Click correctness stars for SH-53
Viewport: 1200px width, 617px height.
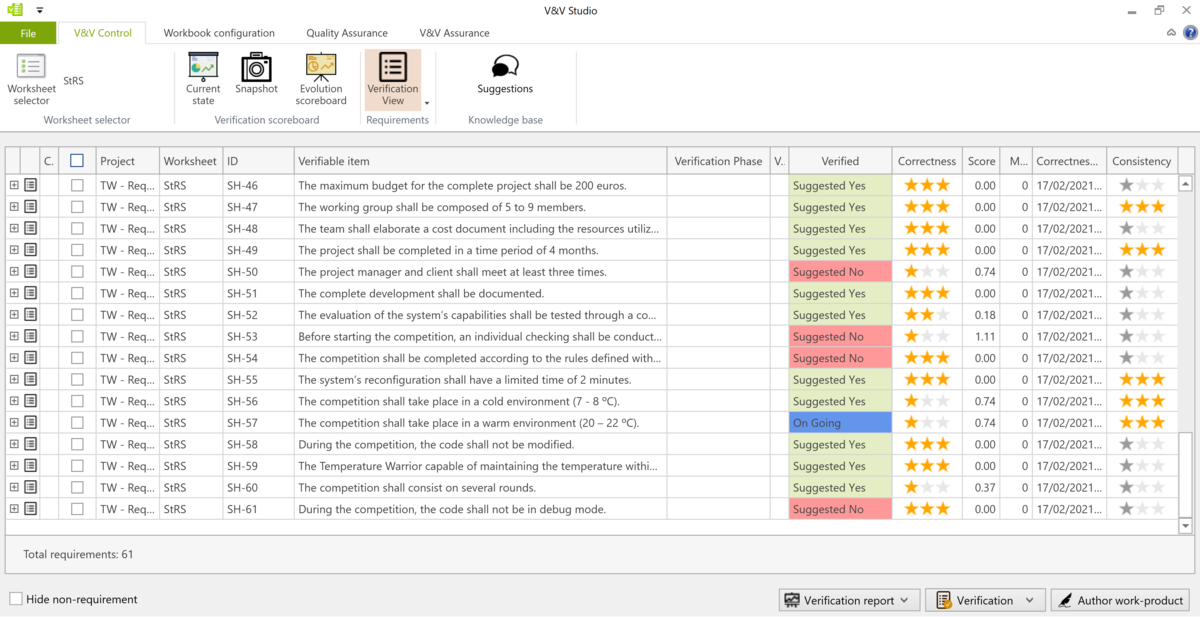tap(927, 336)
